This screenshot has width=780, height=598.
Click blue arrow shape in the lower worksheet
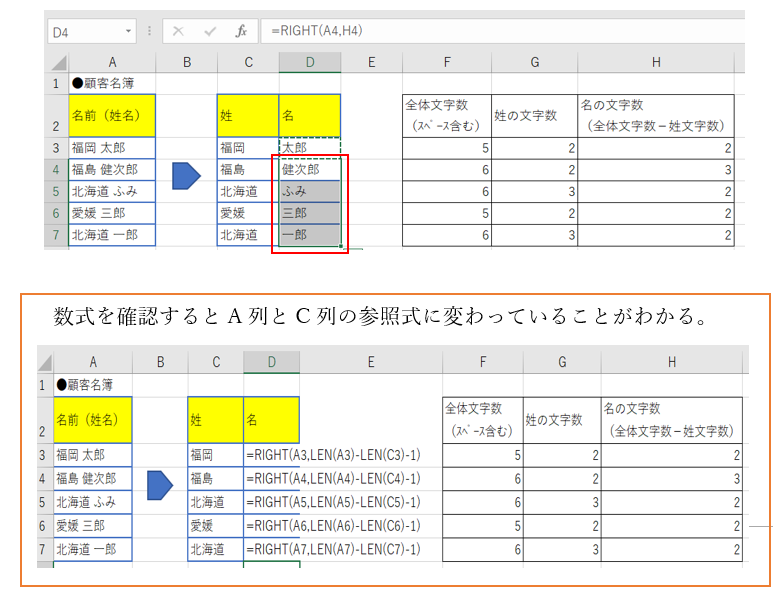160,485
